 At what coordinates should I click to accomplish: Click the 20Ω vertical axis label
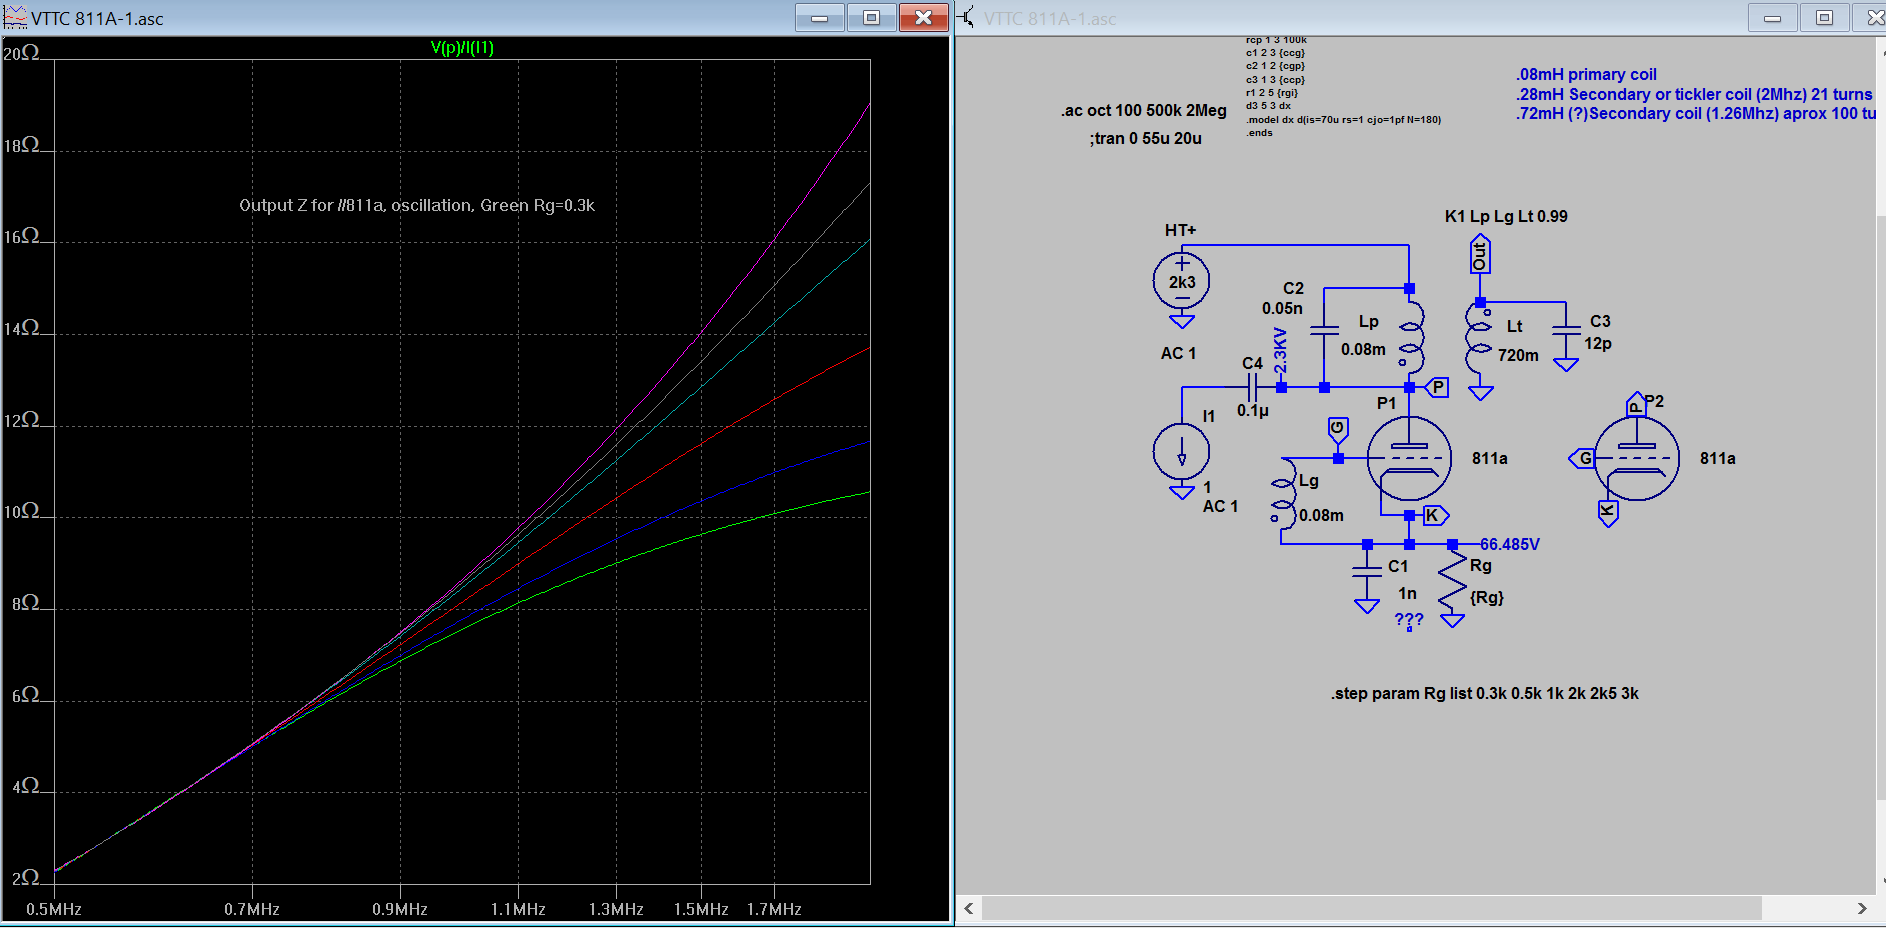21,53
